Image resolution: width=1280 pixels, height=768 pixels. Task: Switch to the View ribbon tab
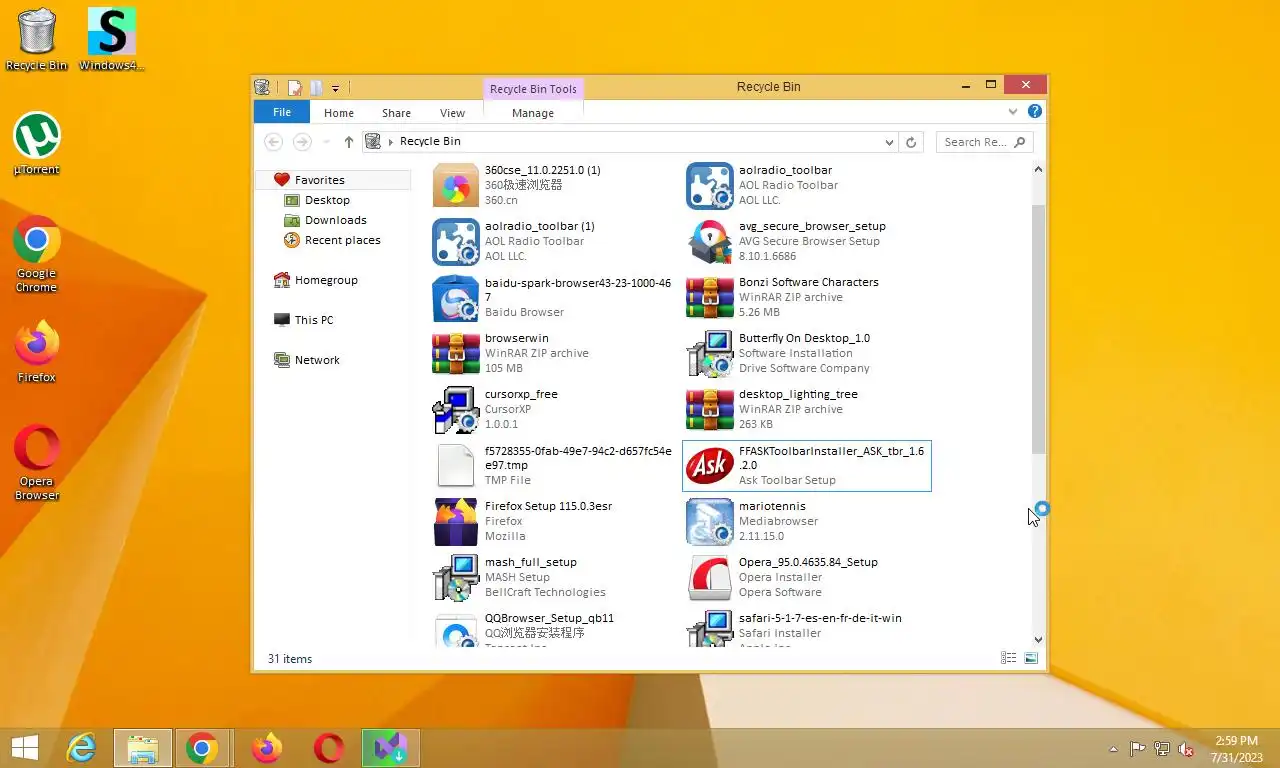[x=452, y=113]
